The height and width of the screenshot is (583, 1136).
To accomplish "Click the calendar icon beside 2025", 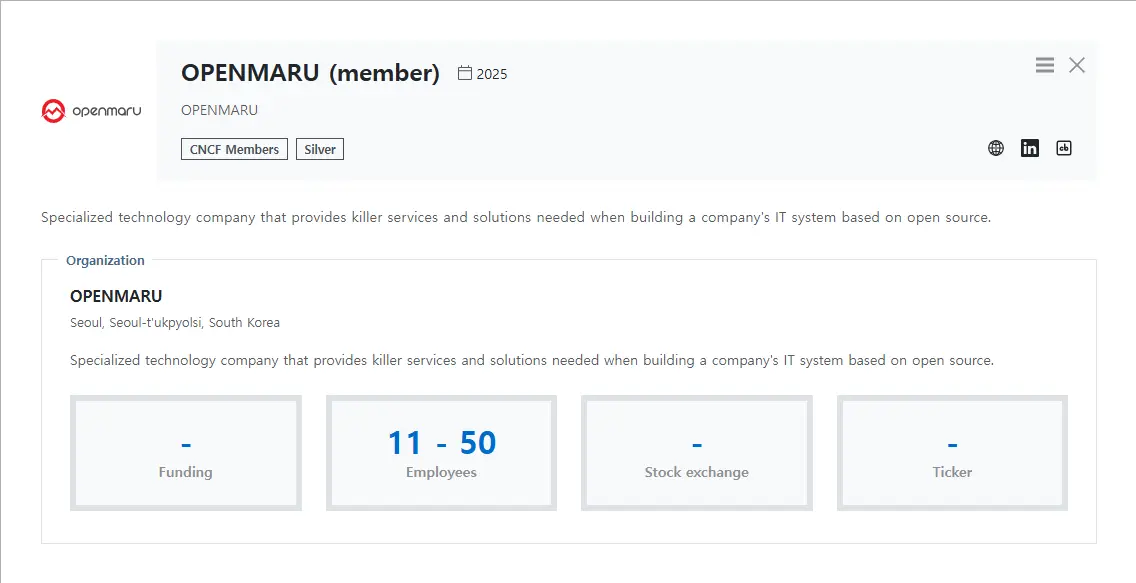I will 465,73.
